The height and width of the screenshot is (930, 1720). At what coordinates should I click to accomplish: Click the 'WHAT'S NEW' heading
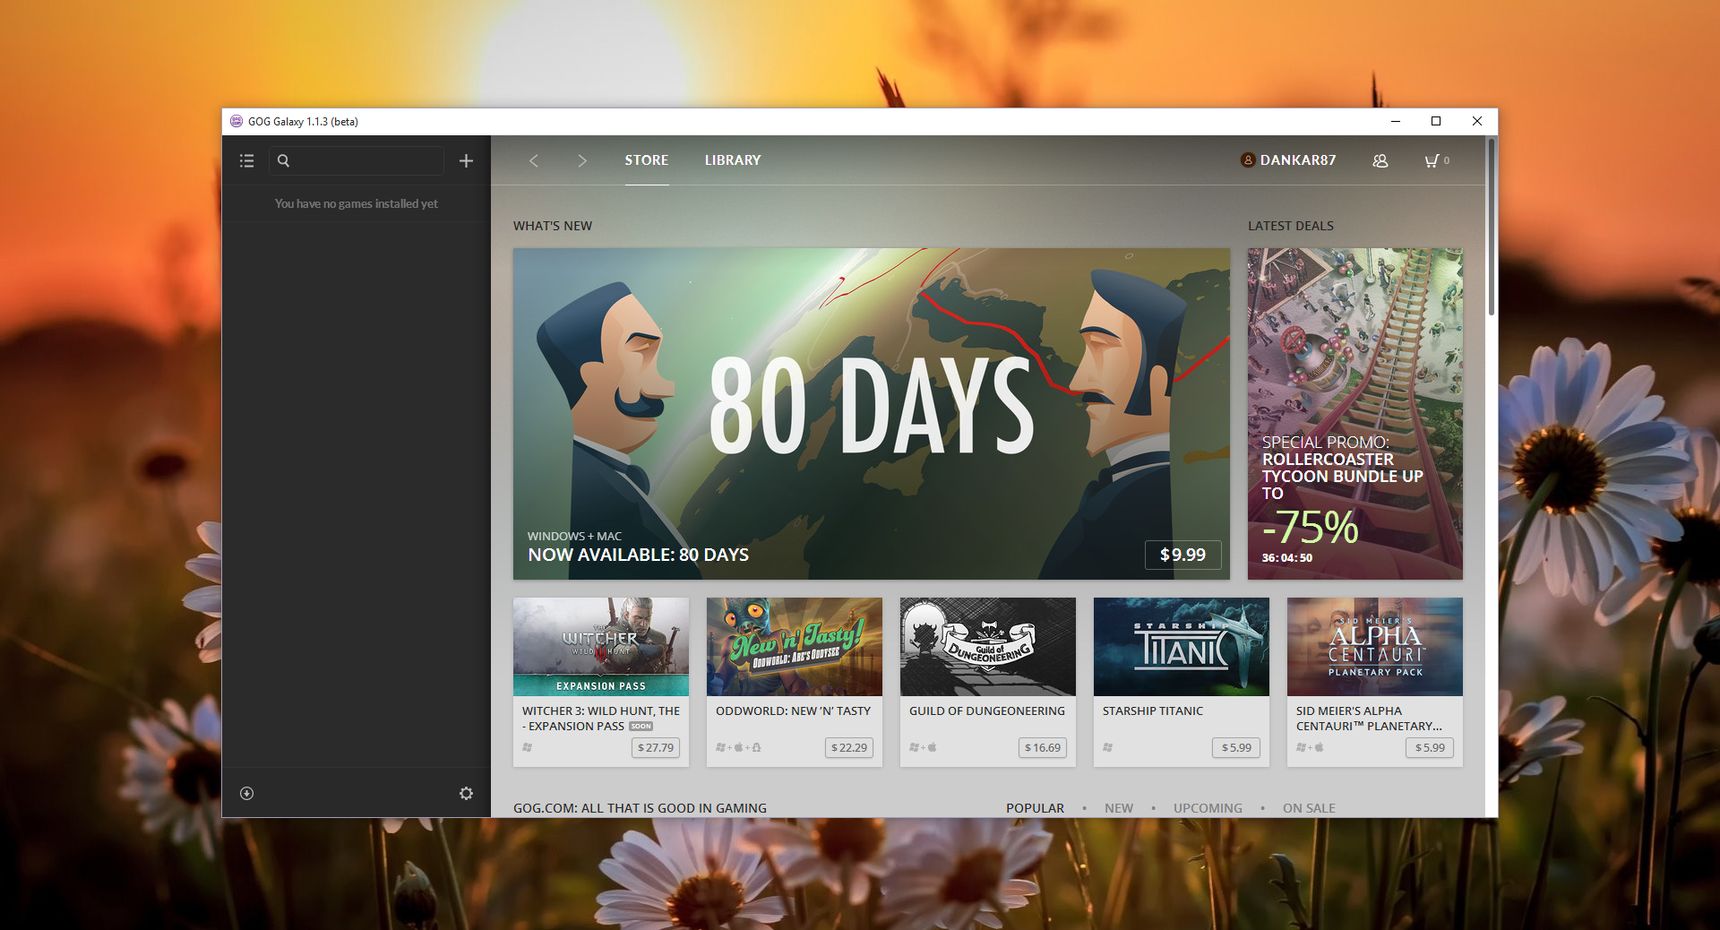[552, 226]
